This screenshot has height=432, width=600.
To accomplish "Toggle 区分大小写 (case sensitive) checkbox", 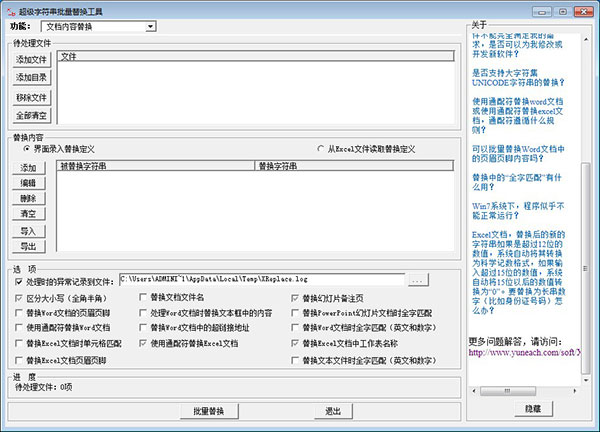I will [20, 298].
